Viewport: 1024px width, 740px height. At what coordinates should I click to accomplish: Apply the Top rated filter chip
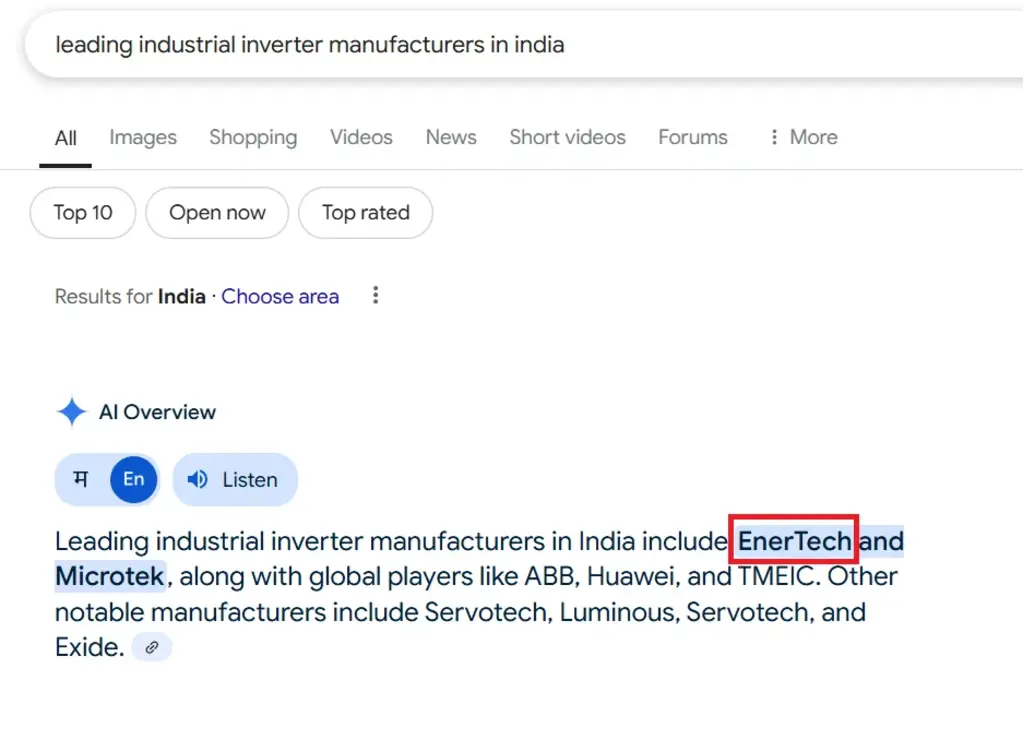[x=365, y=213]
